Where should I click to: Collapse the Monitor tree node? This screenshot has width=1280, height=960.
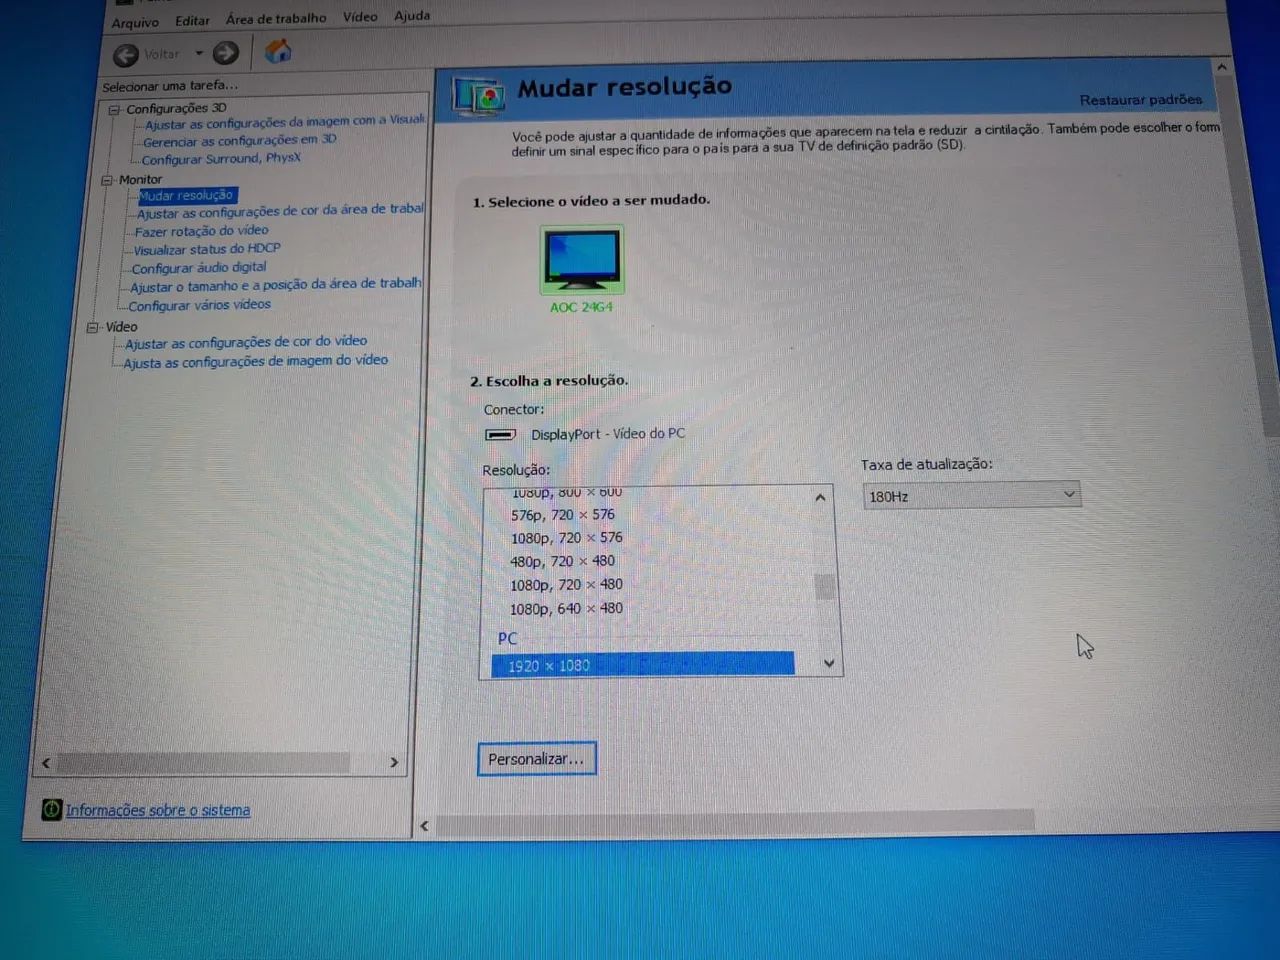point(107,180)
